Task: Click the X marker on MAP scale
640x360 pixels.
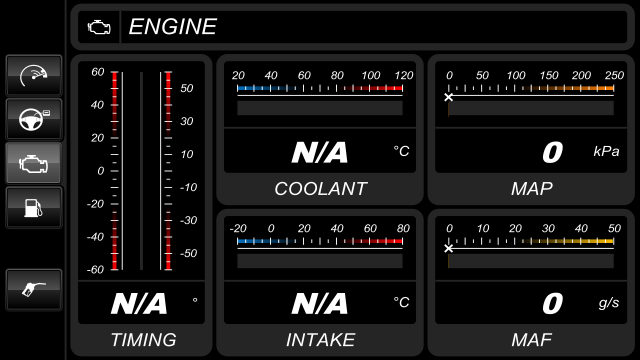Action: (449, 97)
